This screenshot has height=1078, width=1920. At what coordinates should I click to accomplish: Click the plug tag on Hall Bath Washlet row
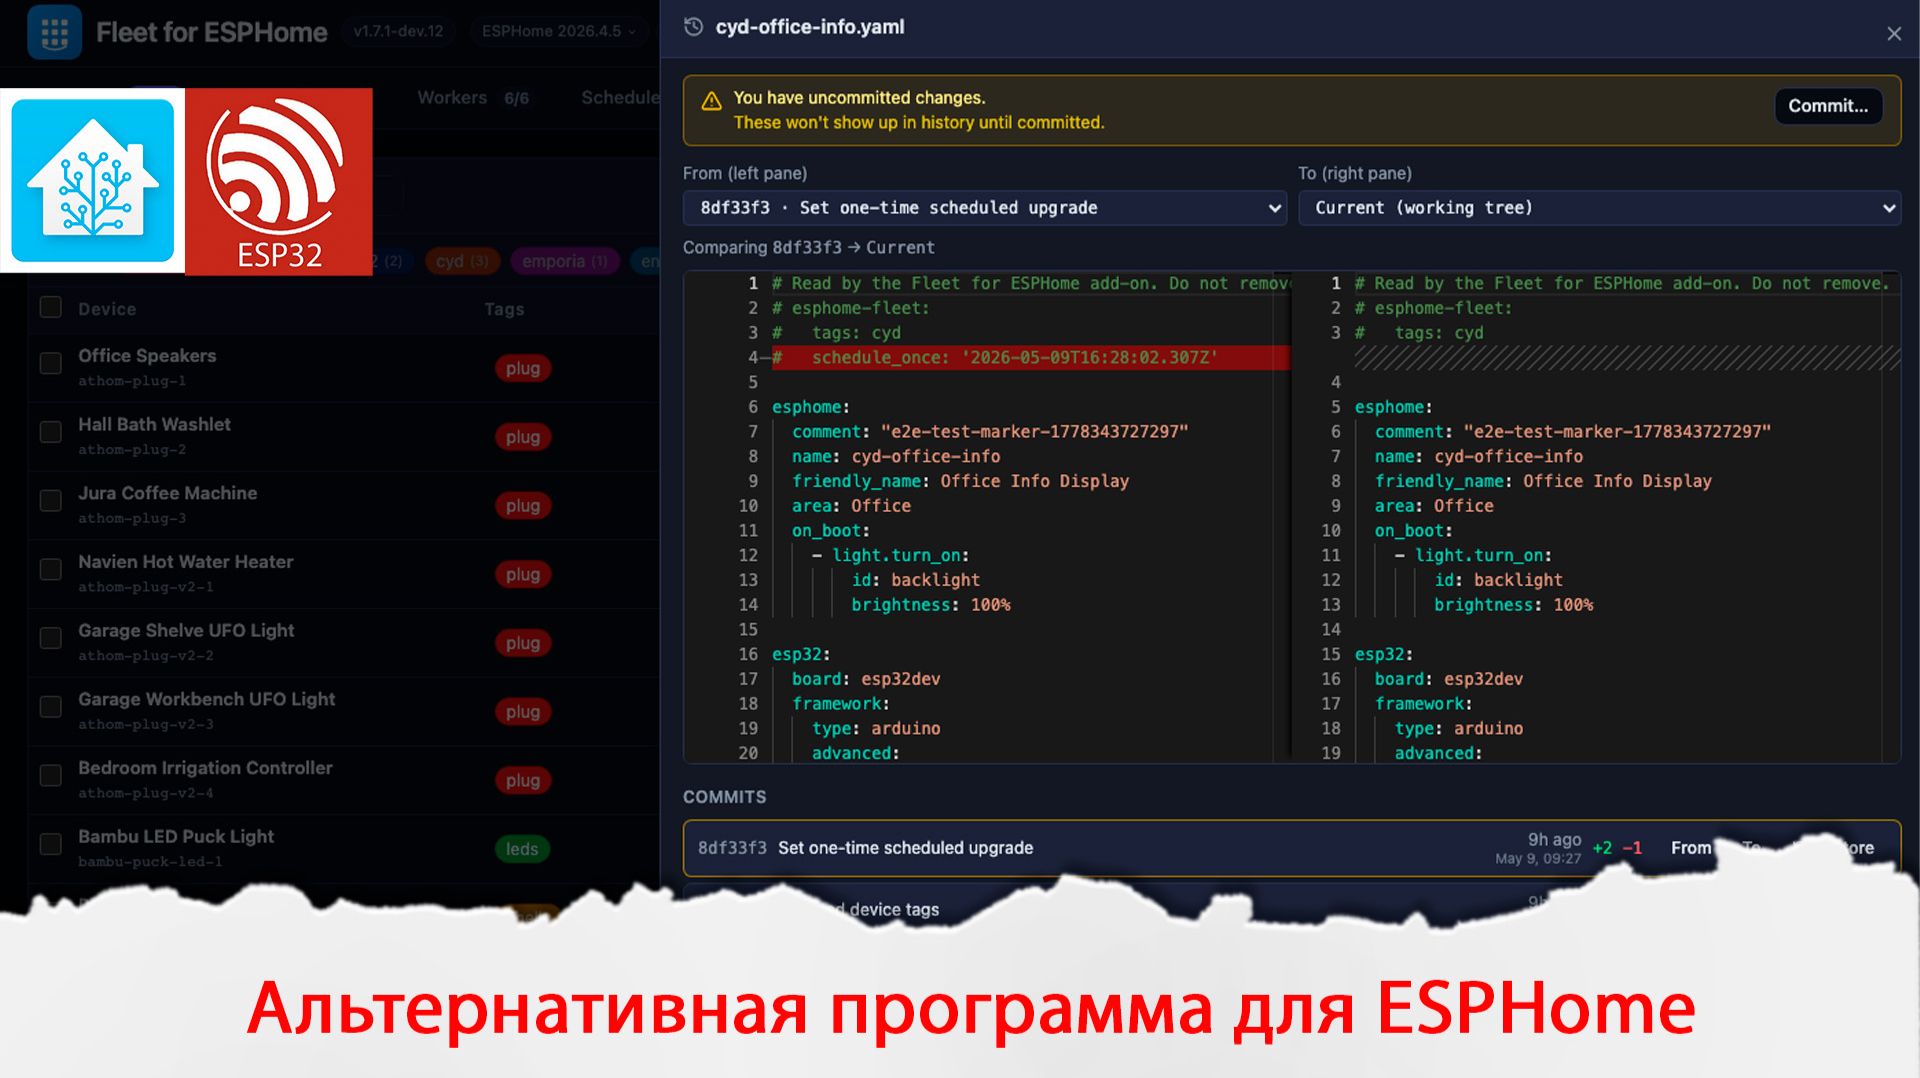[522, 437]
